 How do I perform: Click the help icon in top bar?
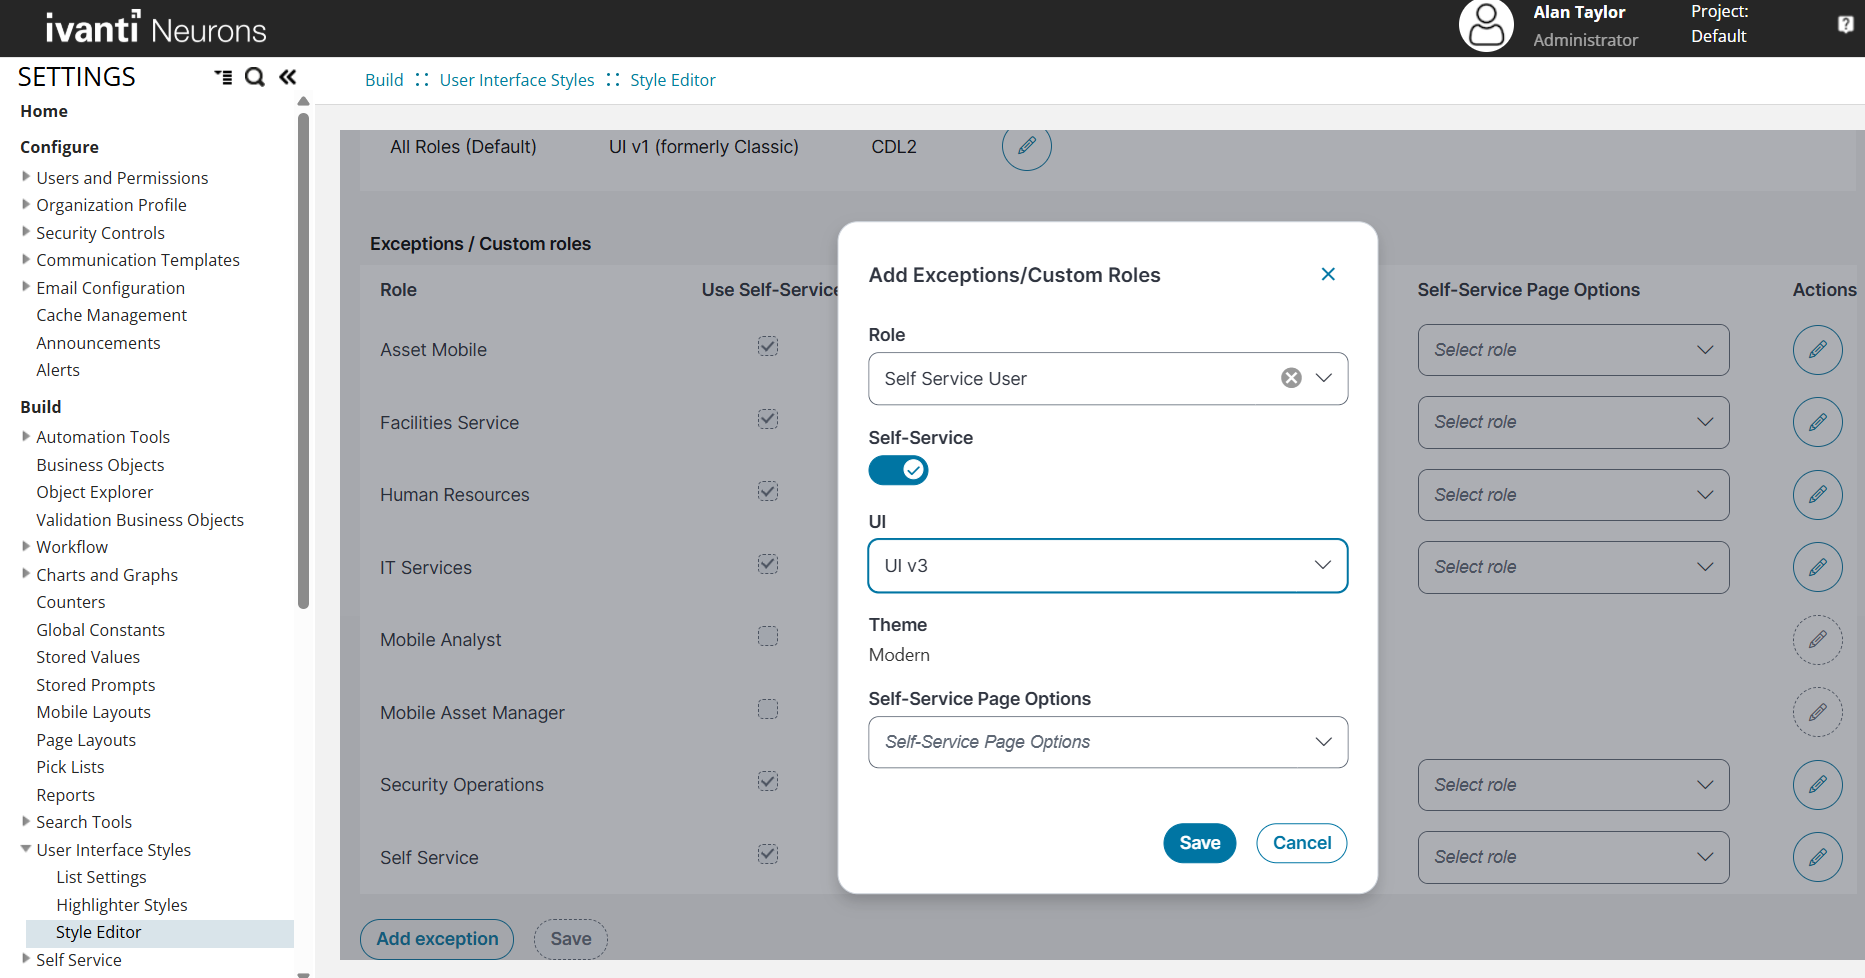point(1845,24)
